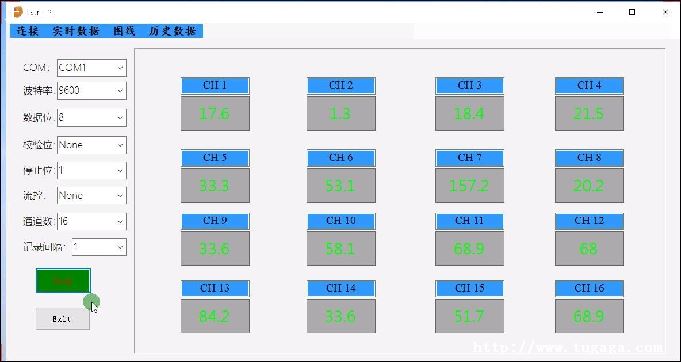
Task: Click the CH 16 reading 68.9
Action: point(589,316)
